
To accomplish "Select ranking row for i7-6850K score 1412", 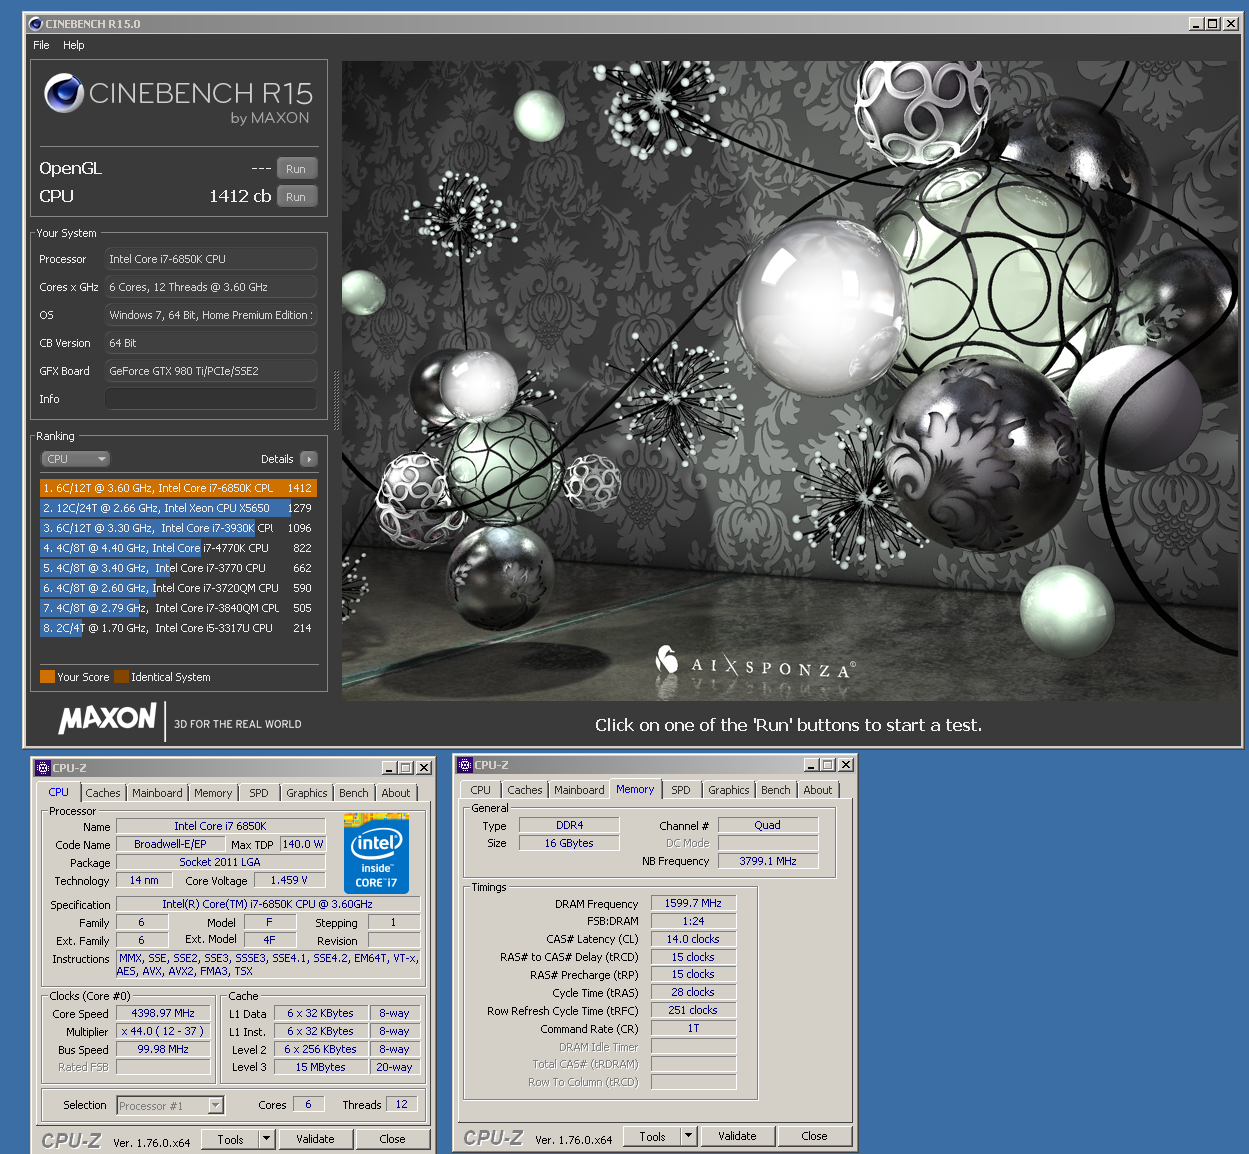I will tap(178, 488).
